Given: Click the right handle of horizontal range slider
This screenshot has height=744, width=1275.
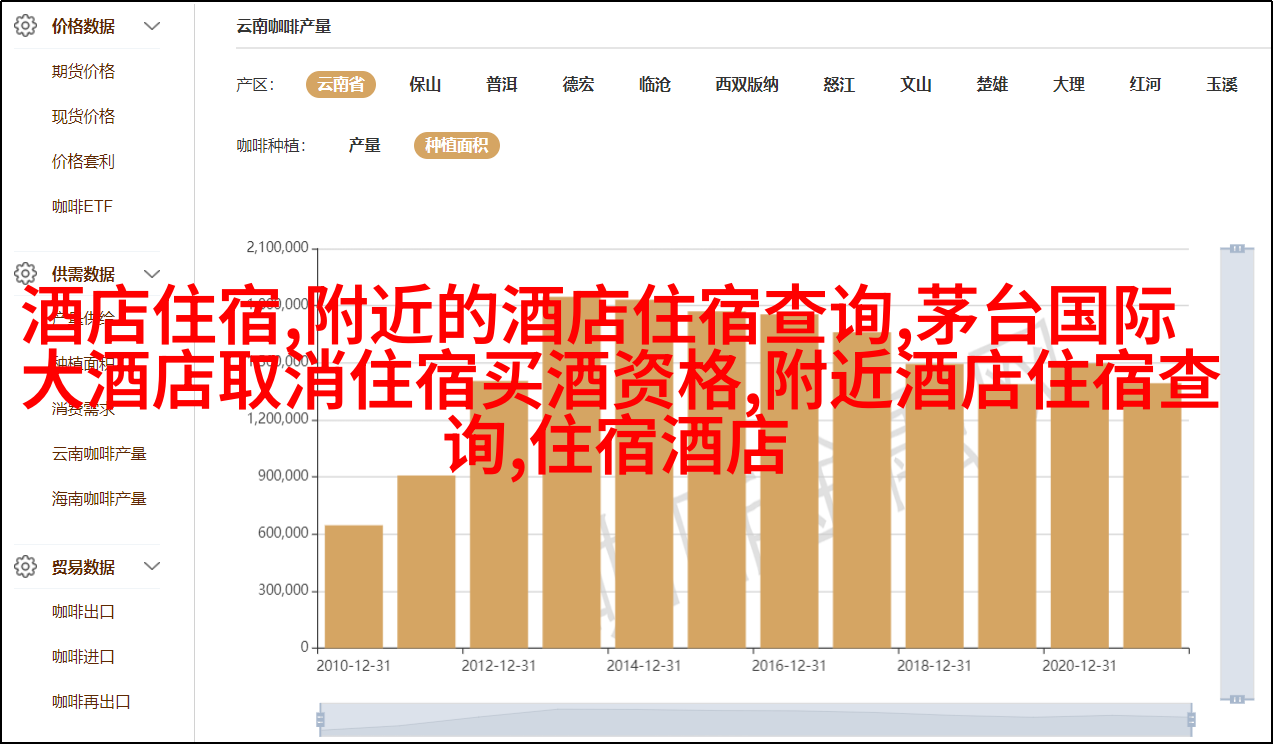Looking at the screenshot, I should tap(1189, 719).
